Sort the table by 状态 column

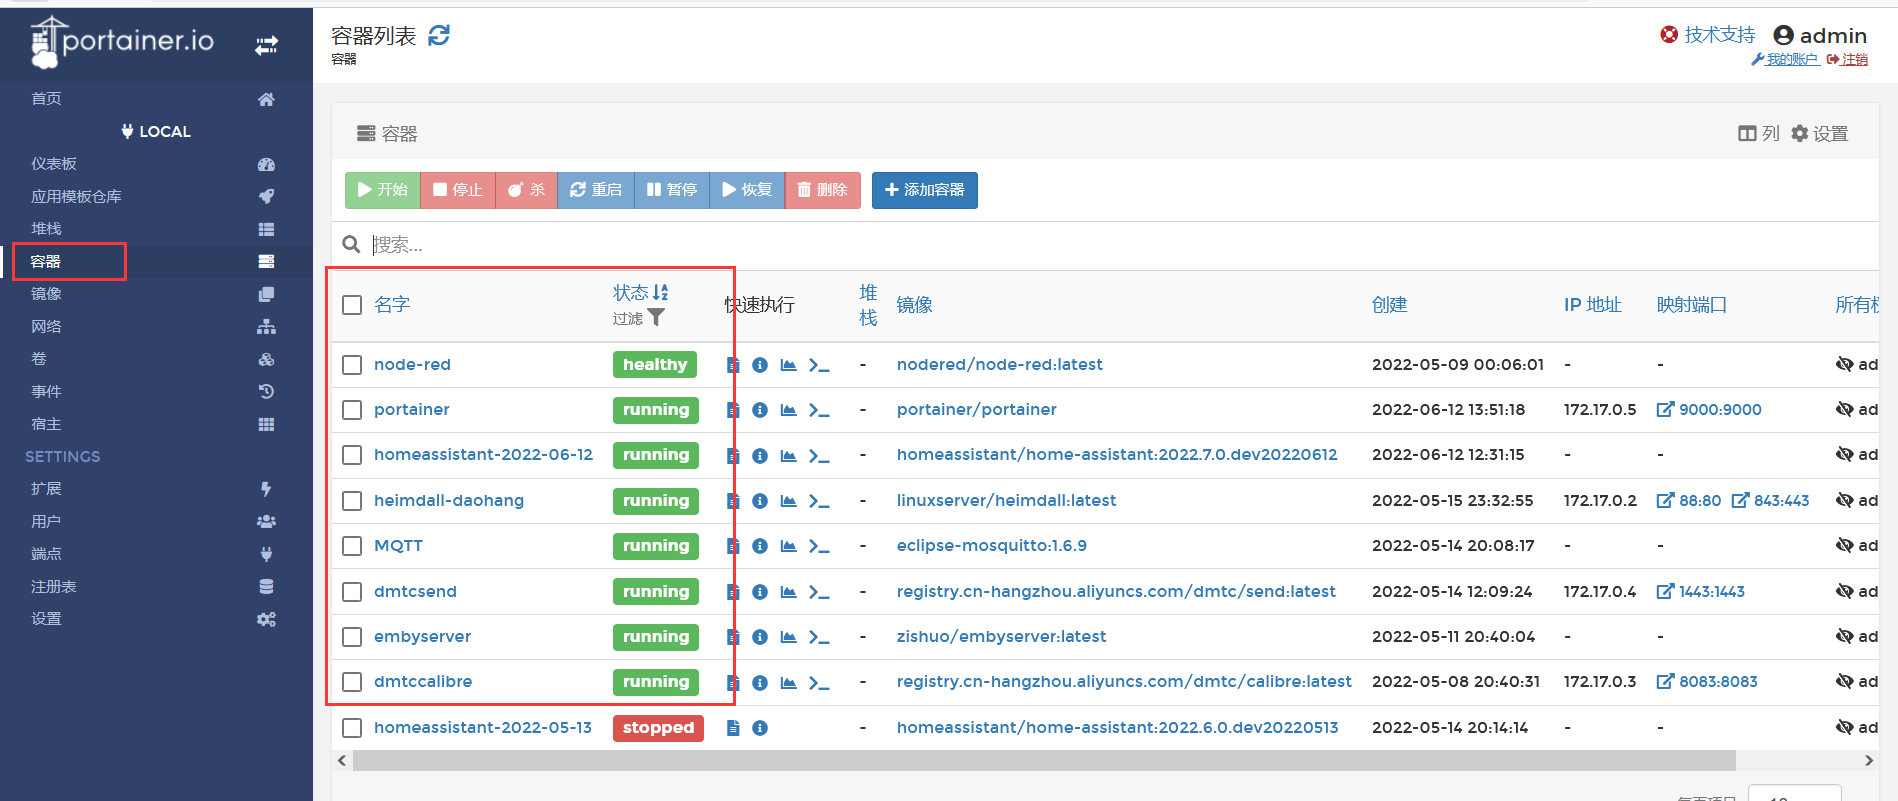coord(631,292)
